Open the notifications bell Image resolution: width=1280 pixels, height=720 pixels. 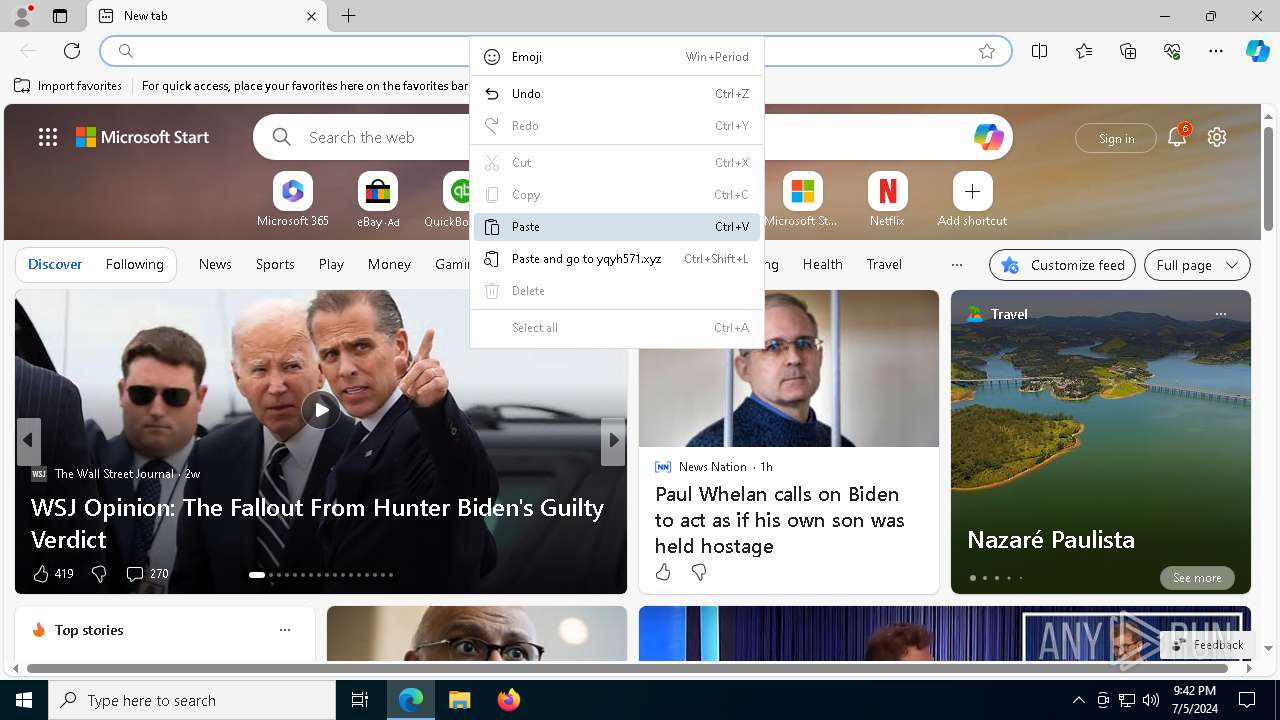point(1177,137)
